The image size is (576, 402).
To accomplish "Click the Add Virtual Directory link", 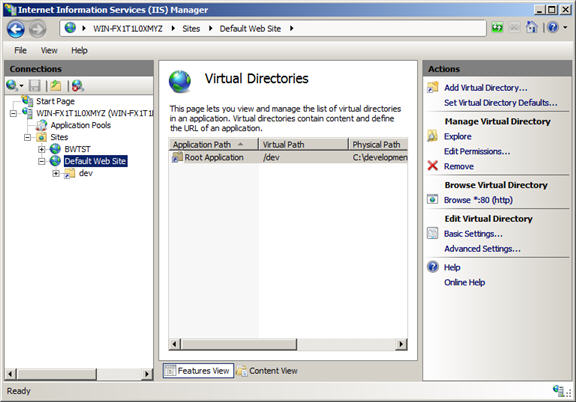I will coord(486,88).
